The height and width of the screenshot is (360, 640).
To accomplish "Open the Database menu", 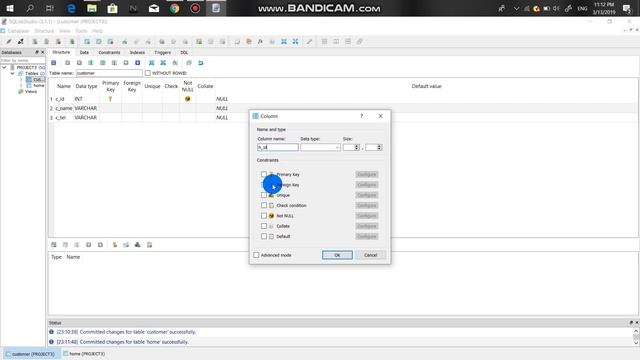I will tap(18, 31).
